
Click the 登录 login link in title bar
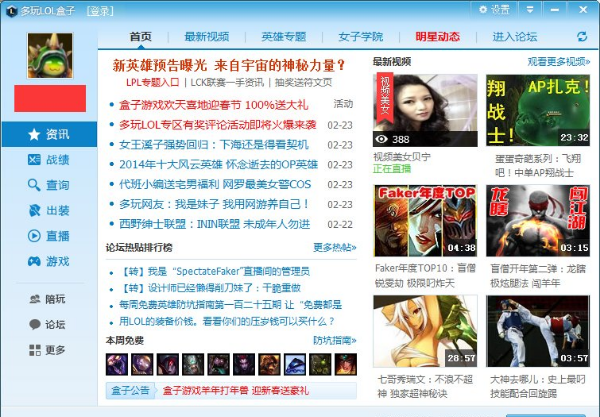click(99, 10)
